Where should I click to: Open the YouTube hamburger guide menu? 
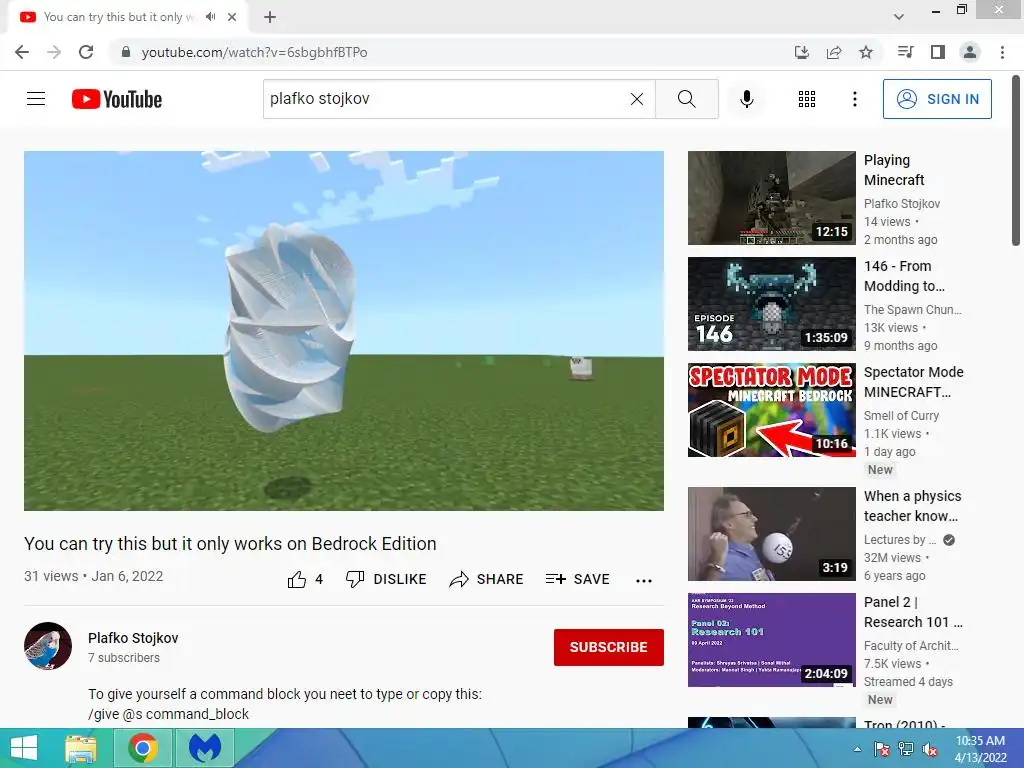(36, 99)
